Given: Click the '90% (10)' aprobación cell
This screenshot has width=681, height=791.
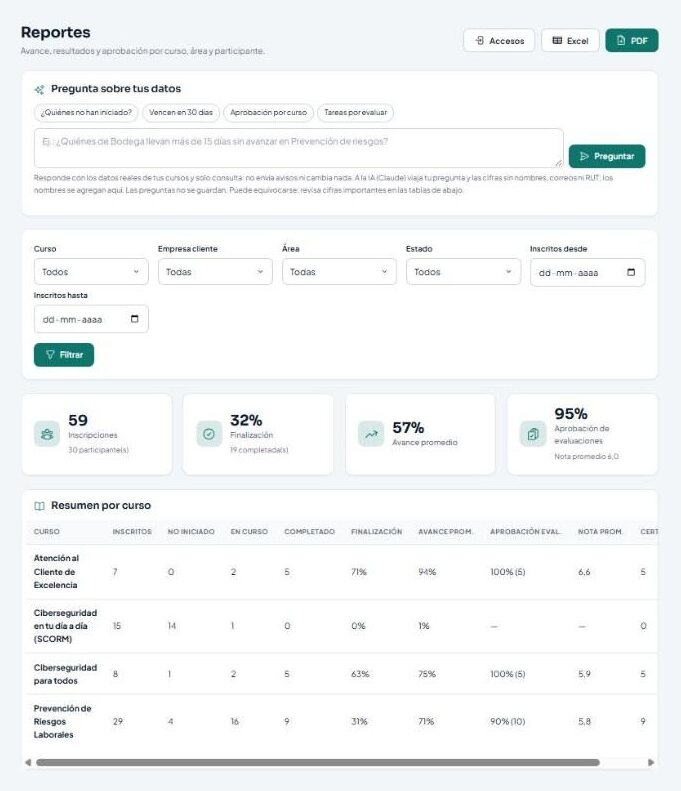Looking at the screenshot, I should tap(507, 721).
